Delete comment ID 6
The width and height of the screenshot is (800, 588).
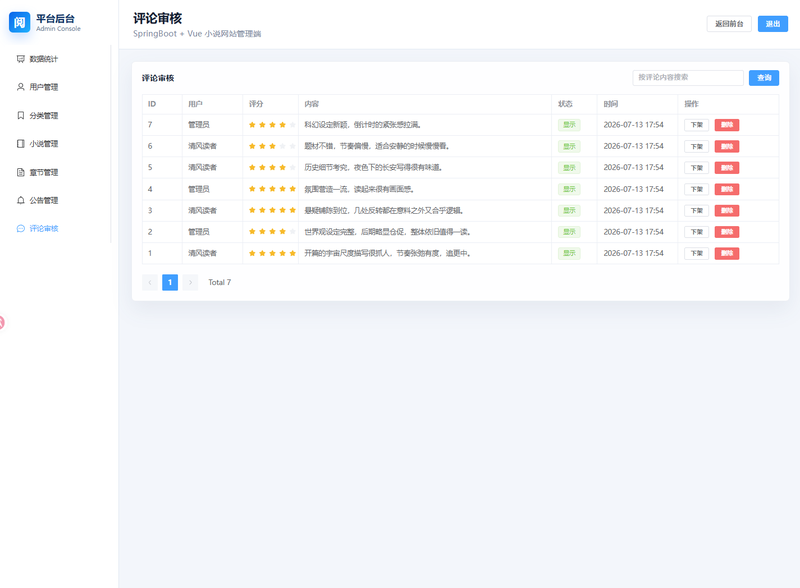click(727, 146)
